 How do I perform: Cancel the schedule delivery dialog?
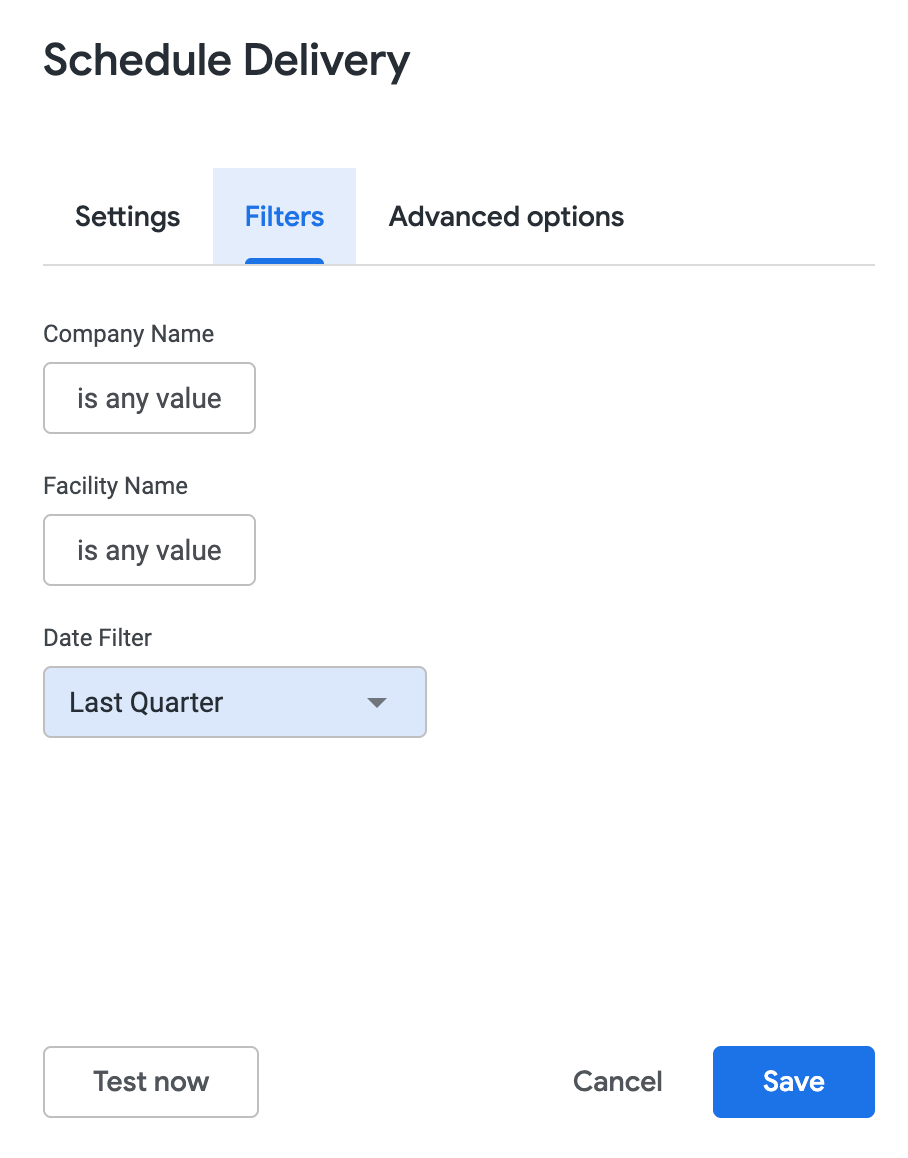[x=617, y=1081]
